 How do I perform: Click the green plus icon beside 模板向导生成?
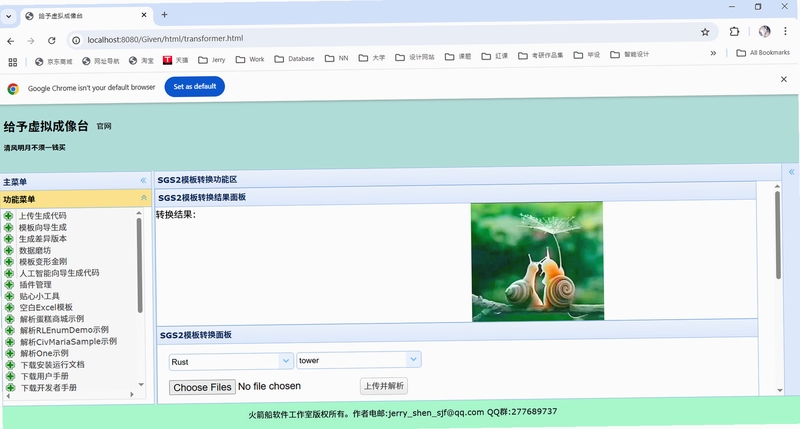tap(9, 228)
